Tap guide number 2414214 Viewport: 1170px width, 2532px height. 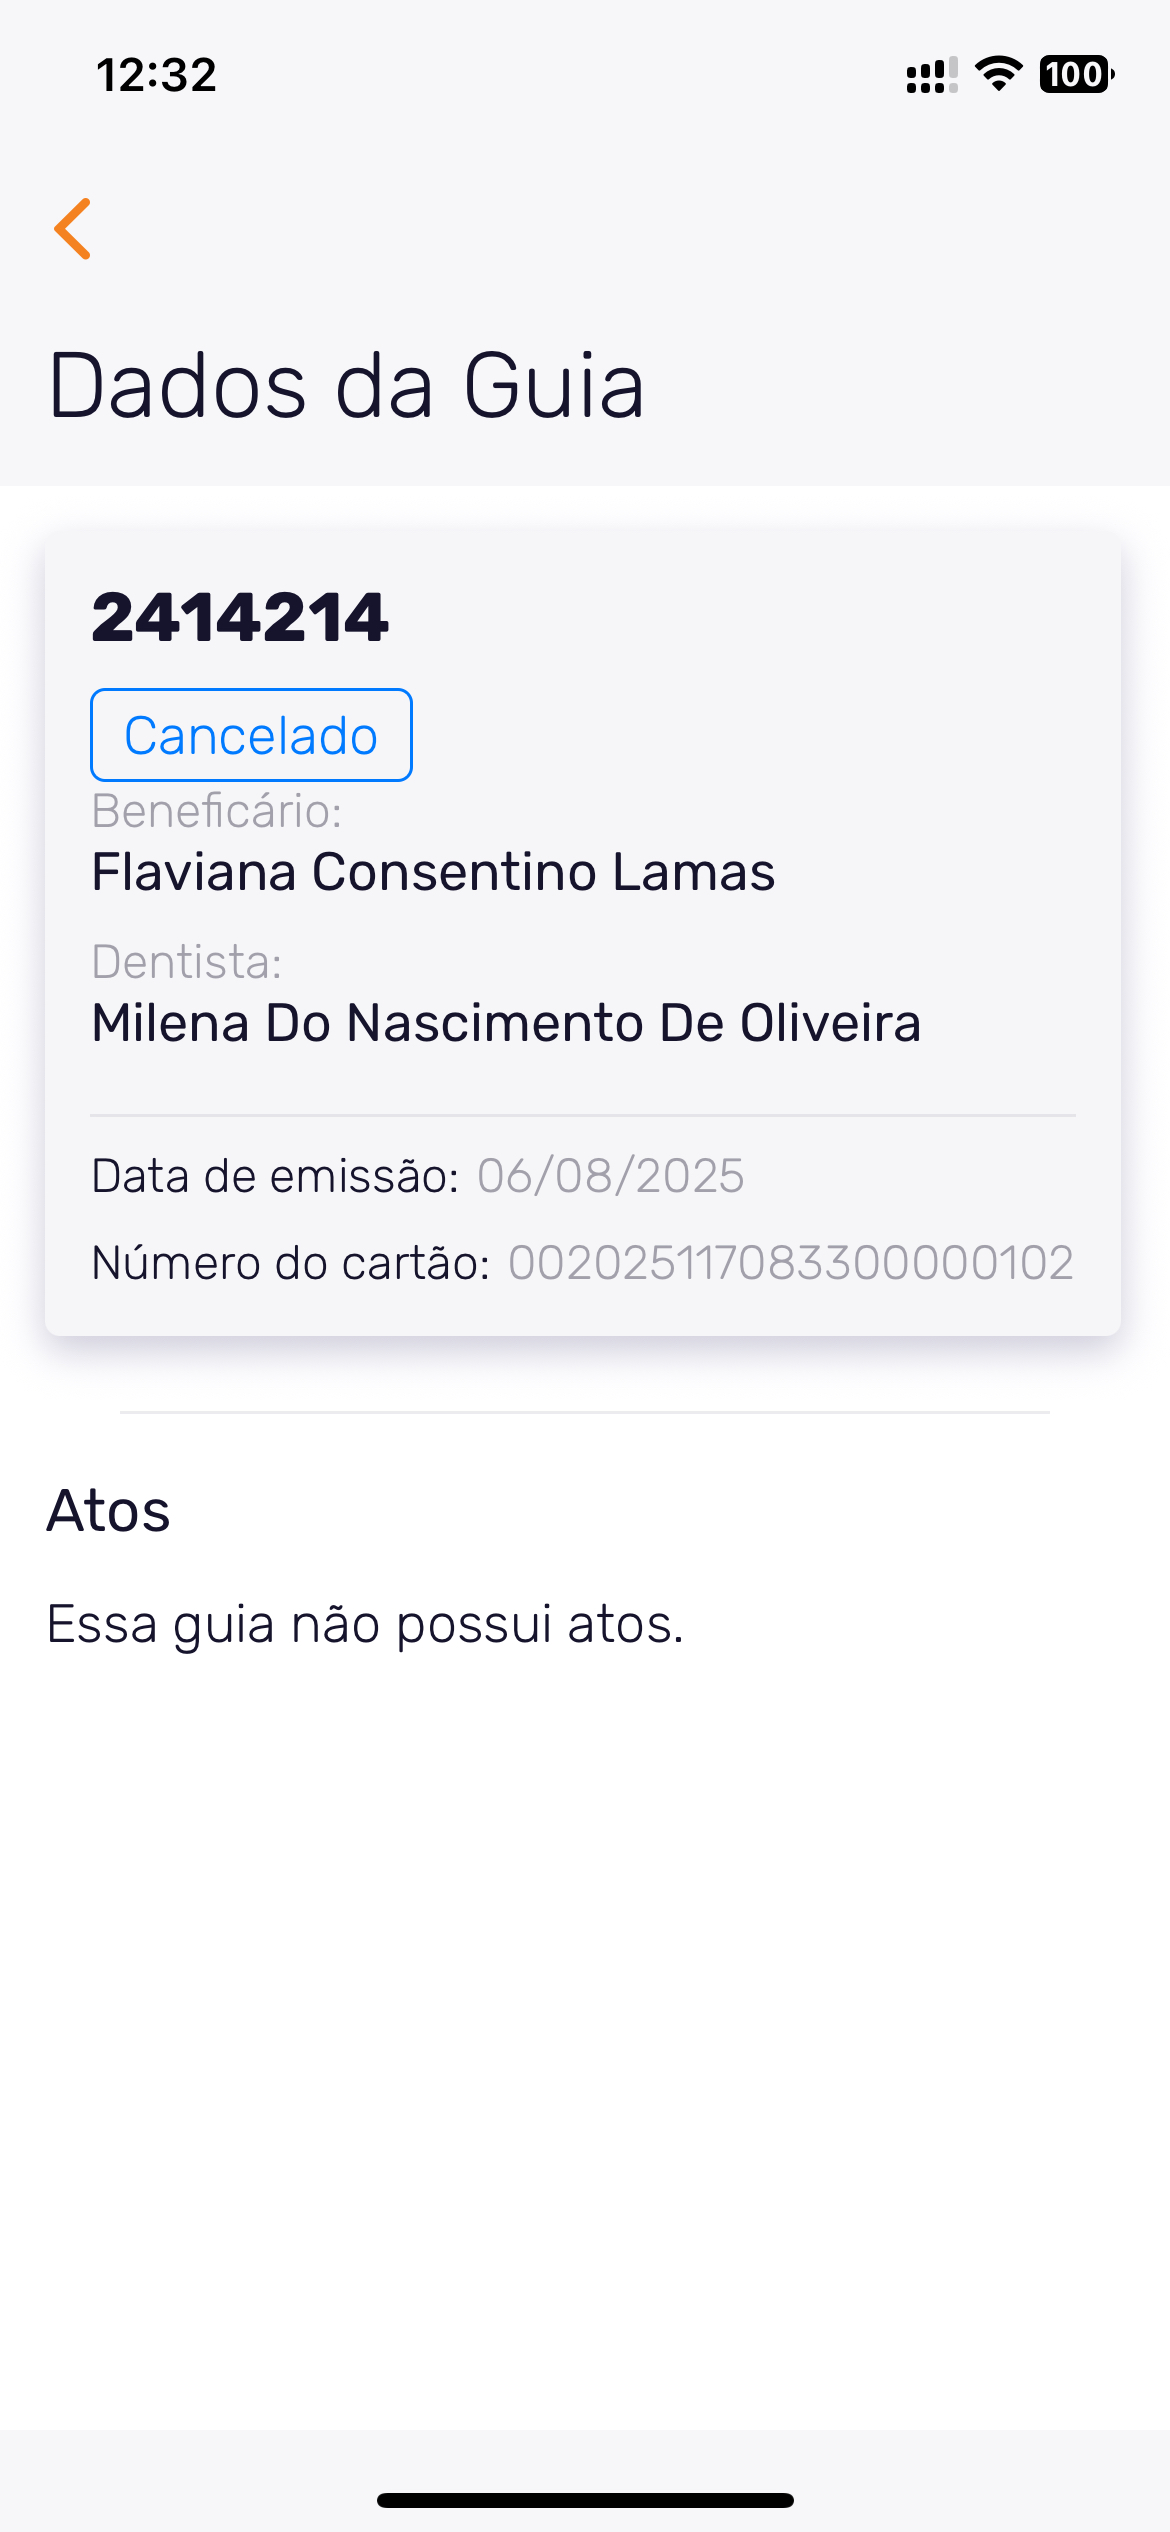(x=240, y=617)
